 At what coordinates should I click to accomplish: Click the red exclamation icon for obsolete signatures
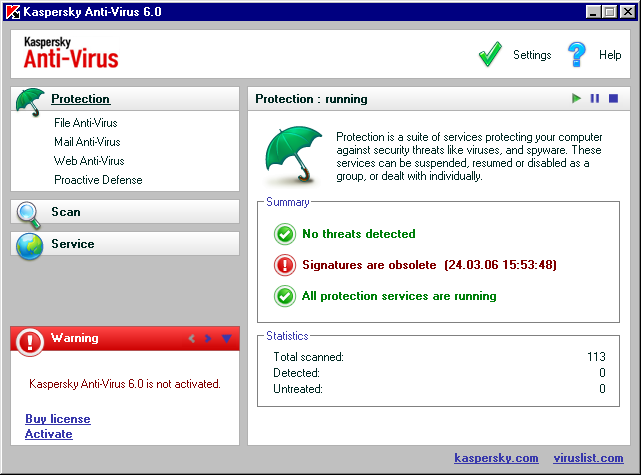point(285,265)
